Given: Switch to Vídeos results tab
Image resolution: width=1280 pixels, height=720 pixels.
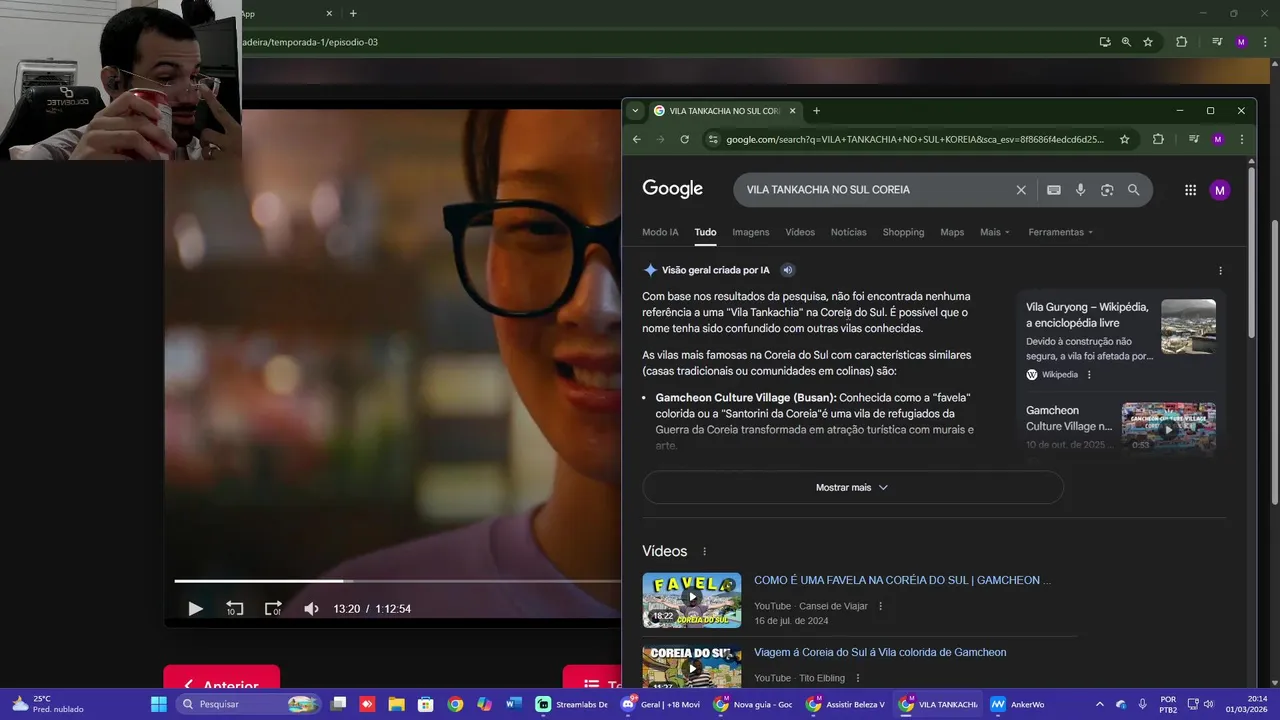Looking at the screenshot, I should pyautogui.click(x=800, y=232).
